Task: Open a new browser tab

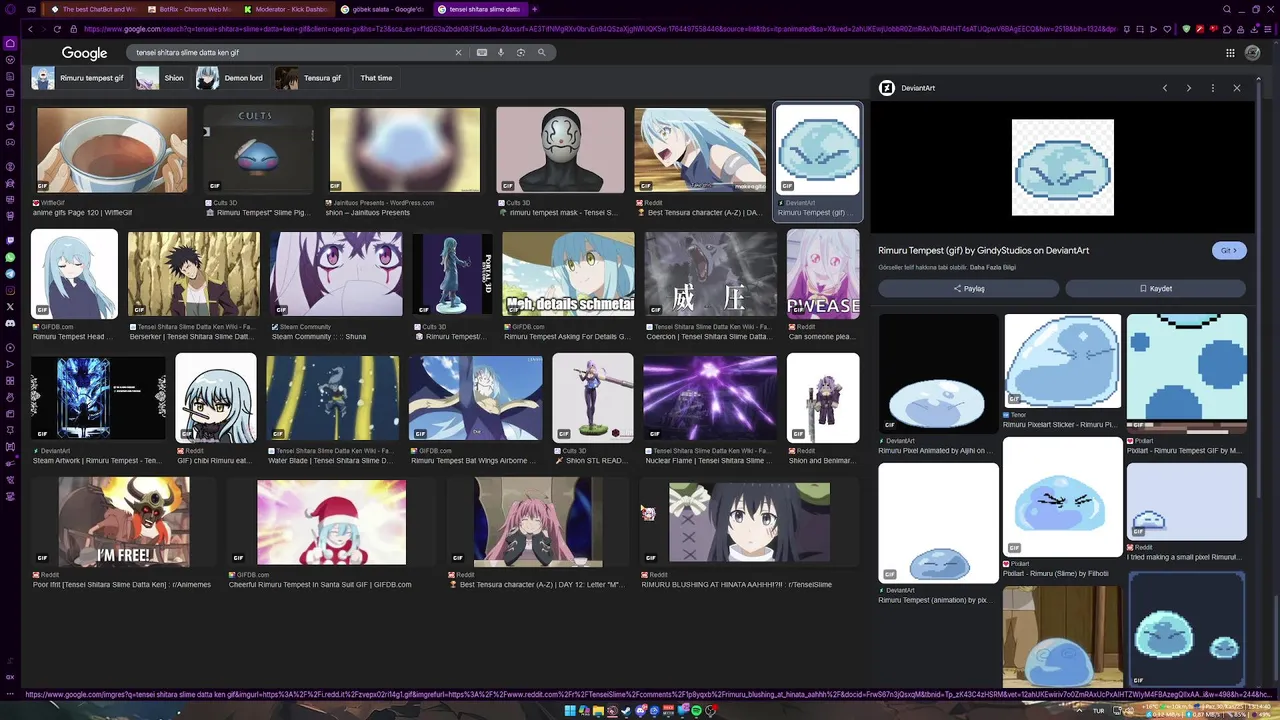Action: coord(534,9)
